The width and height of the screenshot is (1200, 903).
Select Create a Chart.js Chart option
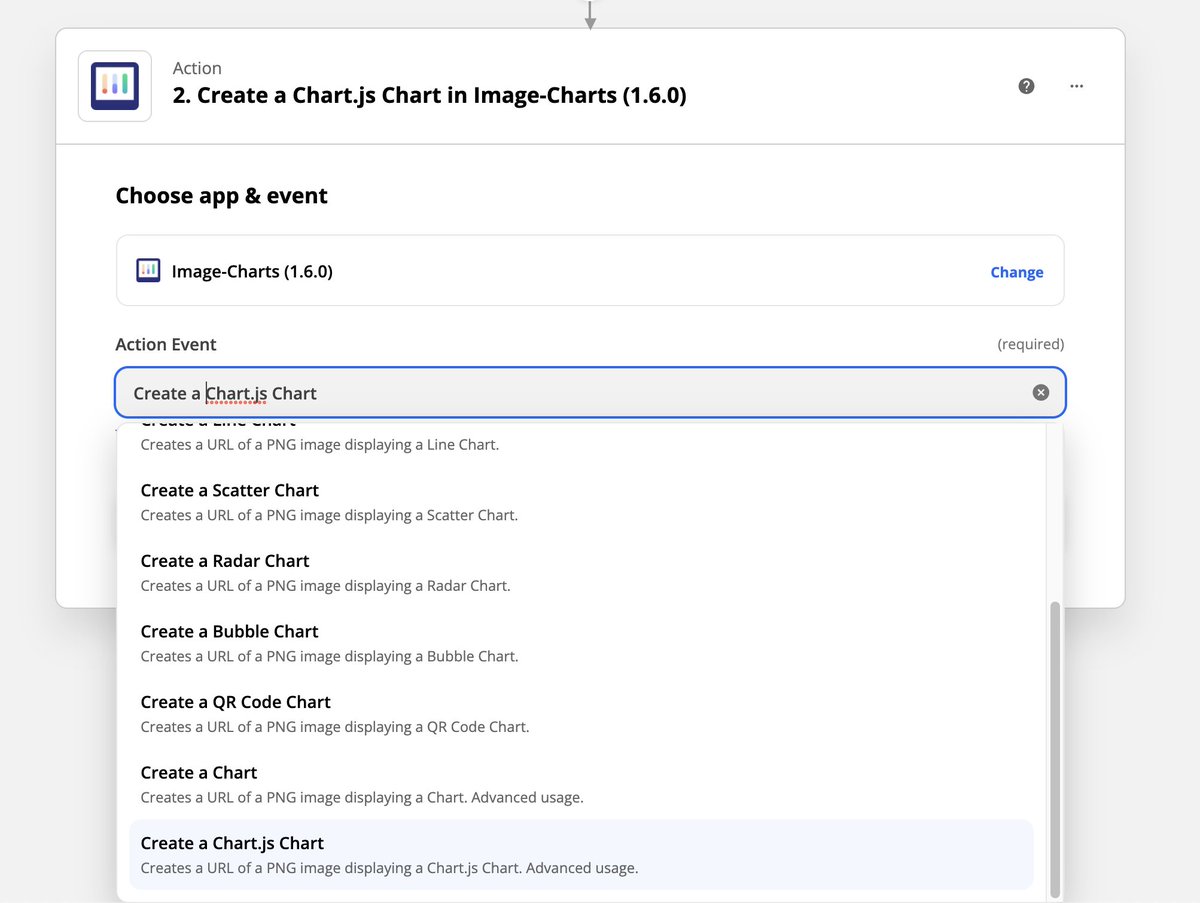point(581,854)
